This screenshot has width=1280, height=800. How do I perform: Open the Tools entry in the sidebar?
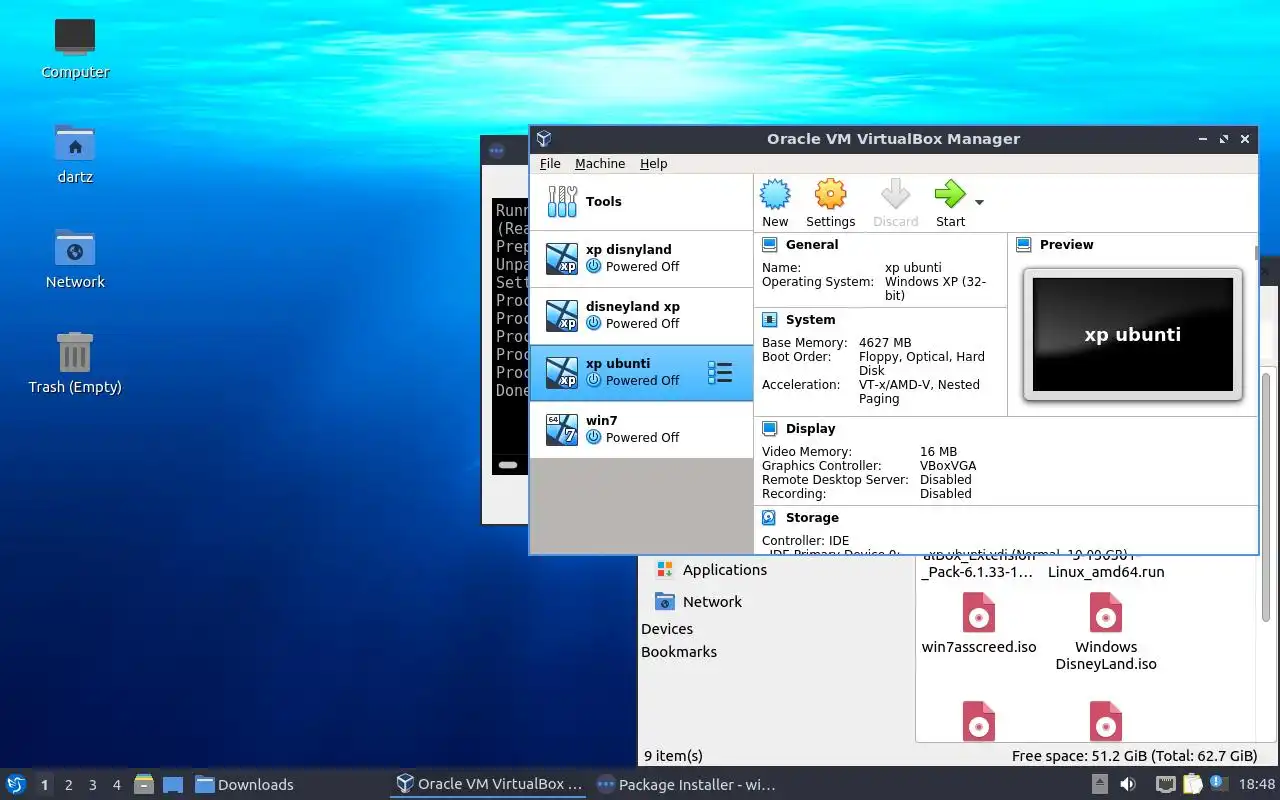point(641,202)
